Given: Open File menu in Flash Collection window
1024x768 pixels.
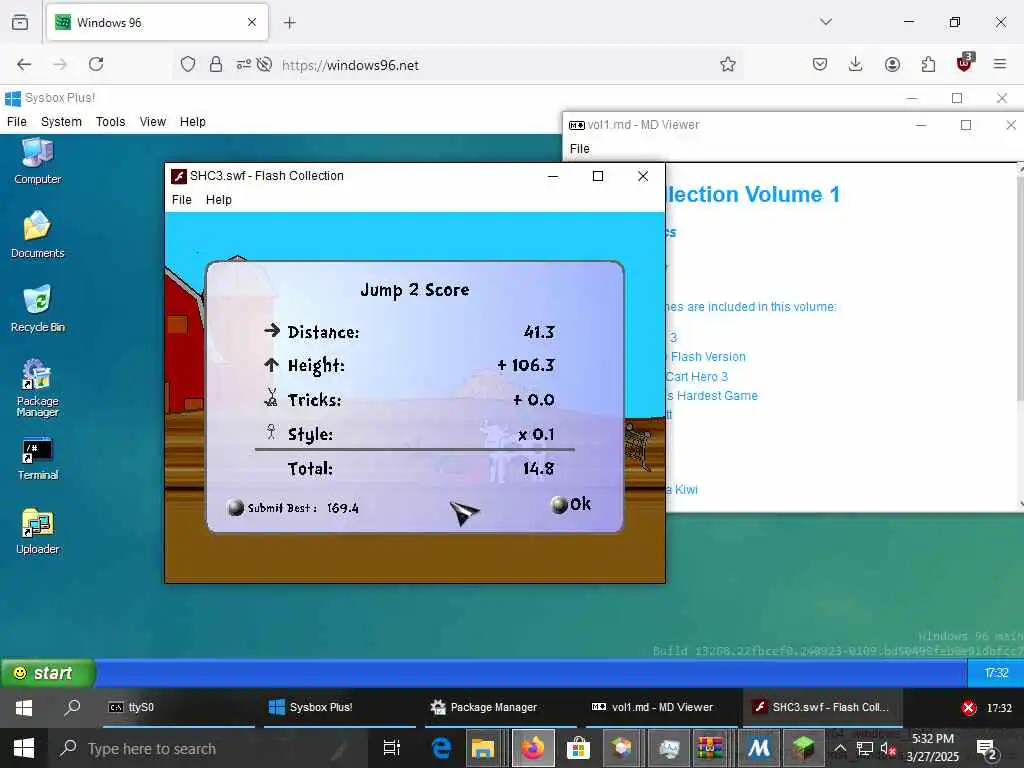Looking at the screenshot, I should click(182, 200).
